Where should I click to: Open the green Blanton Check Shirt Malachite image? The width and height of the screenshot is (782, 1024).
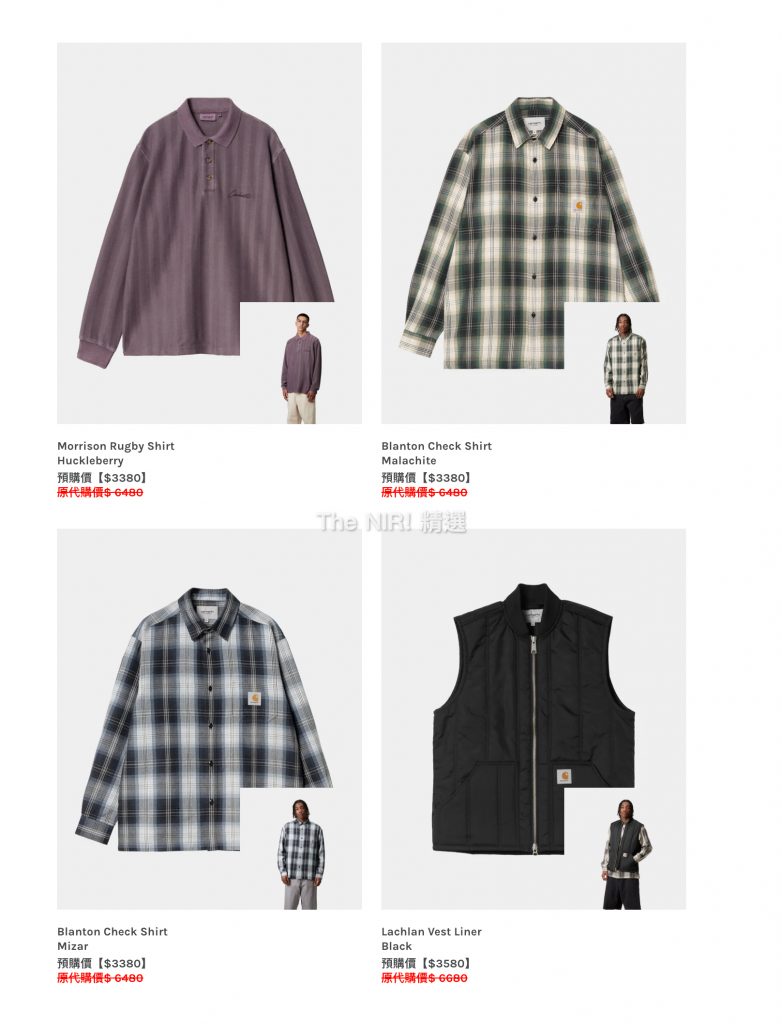click(x=533, y=233)
